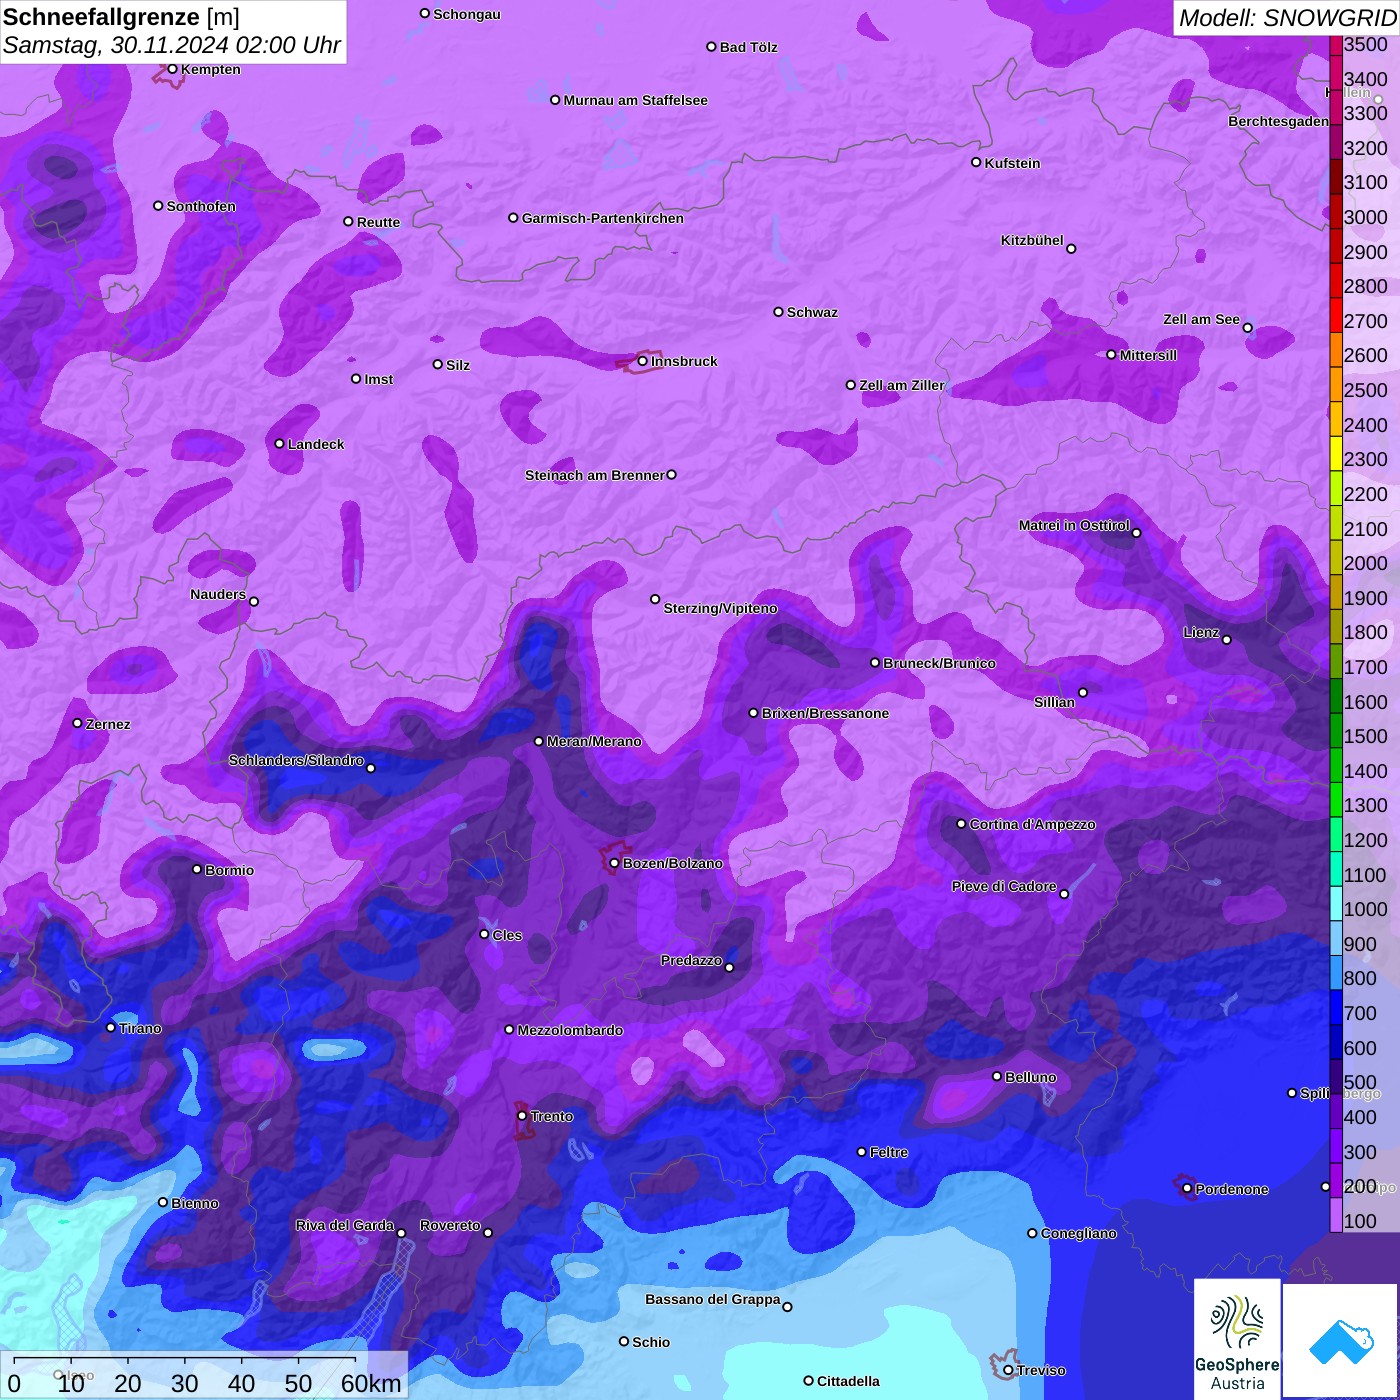The width and height of the screenshot is (1400, 1400).
Task: Click the Kempten city marker
Action: 172,69
